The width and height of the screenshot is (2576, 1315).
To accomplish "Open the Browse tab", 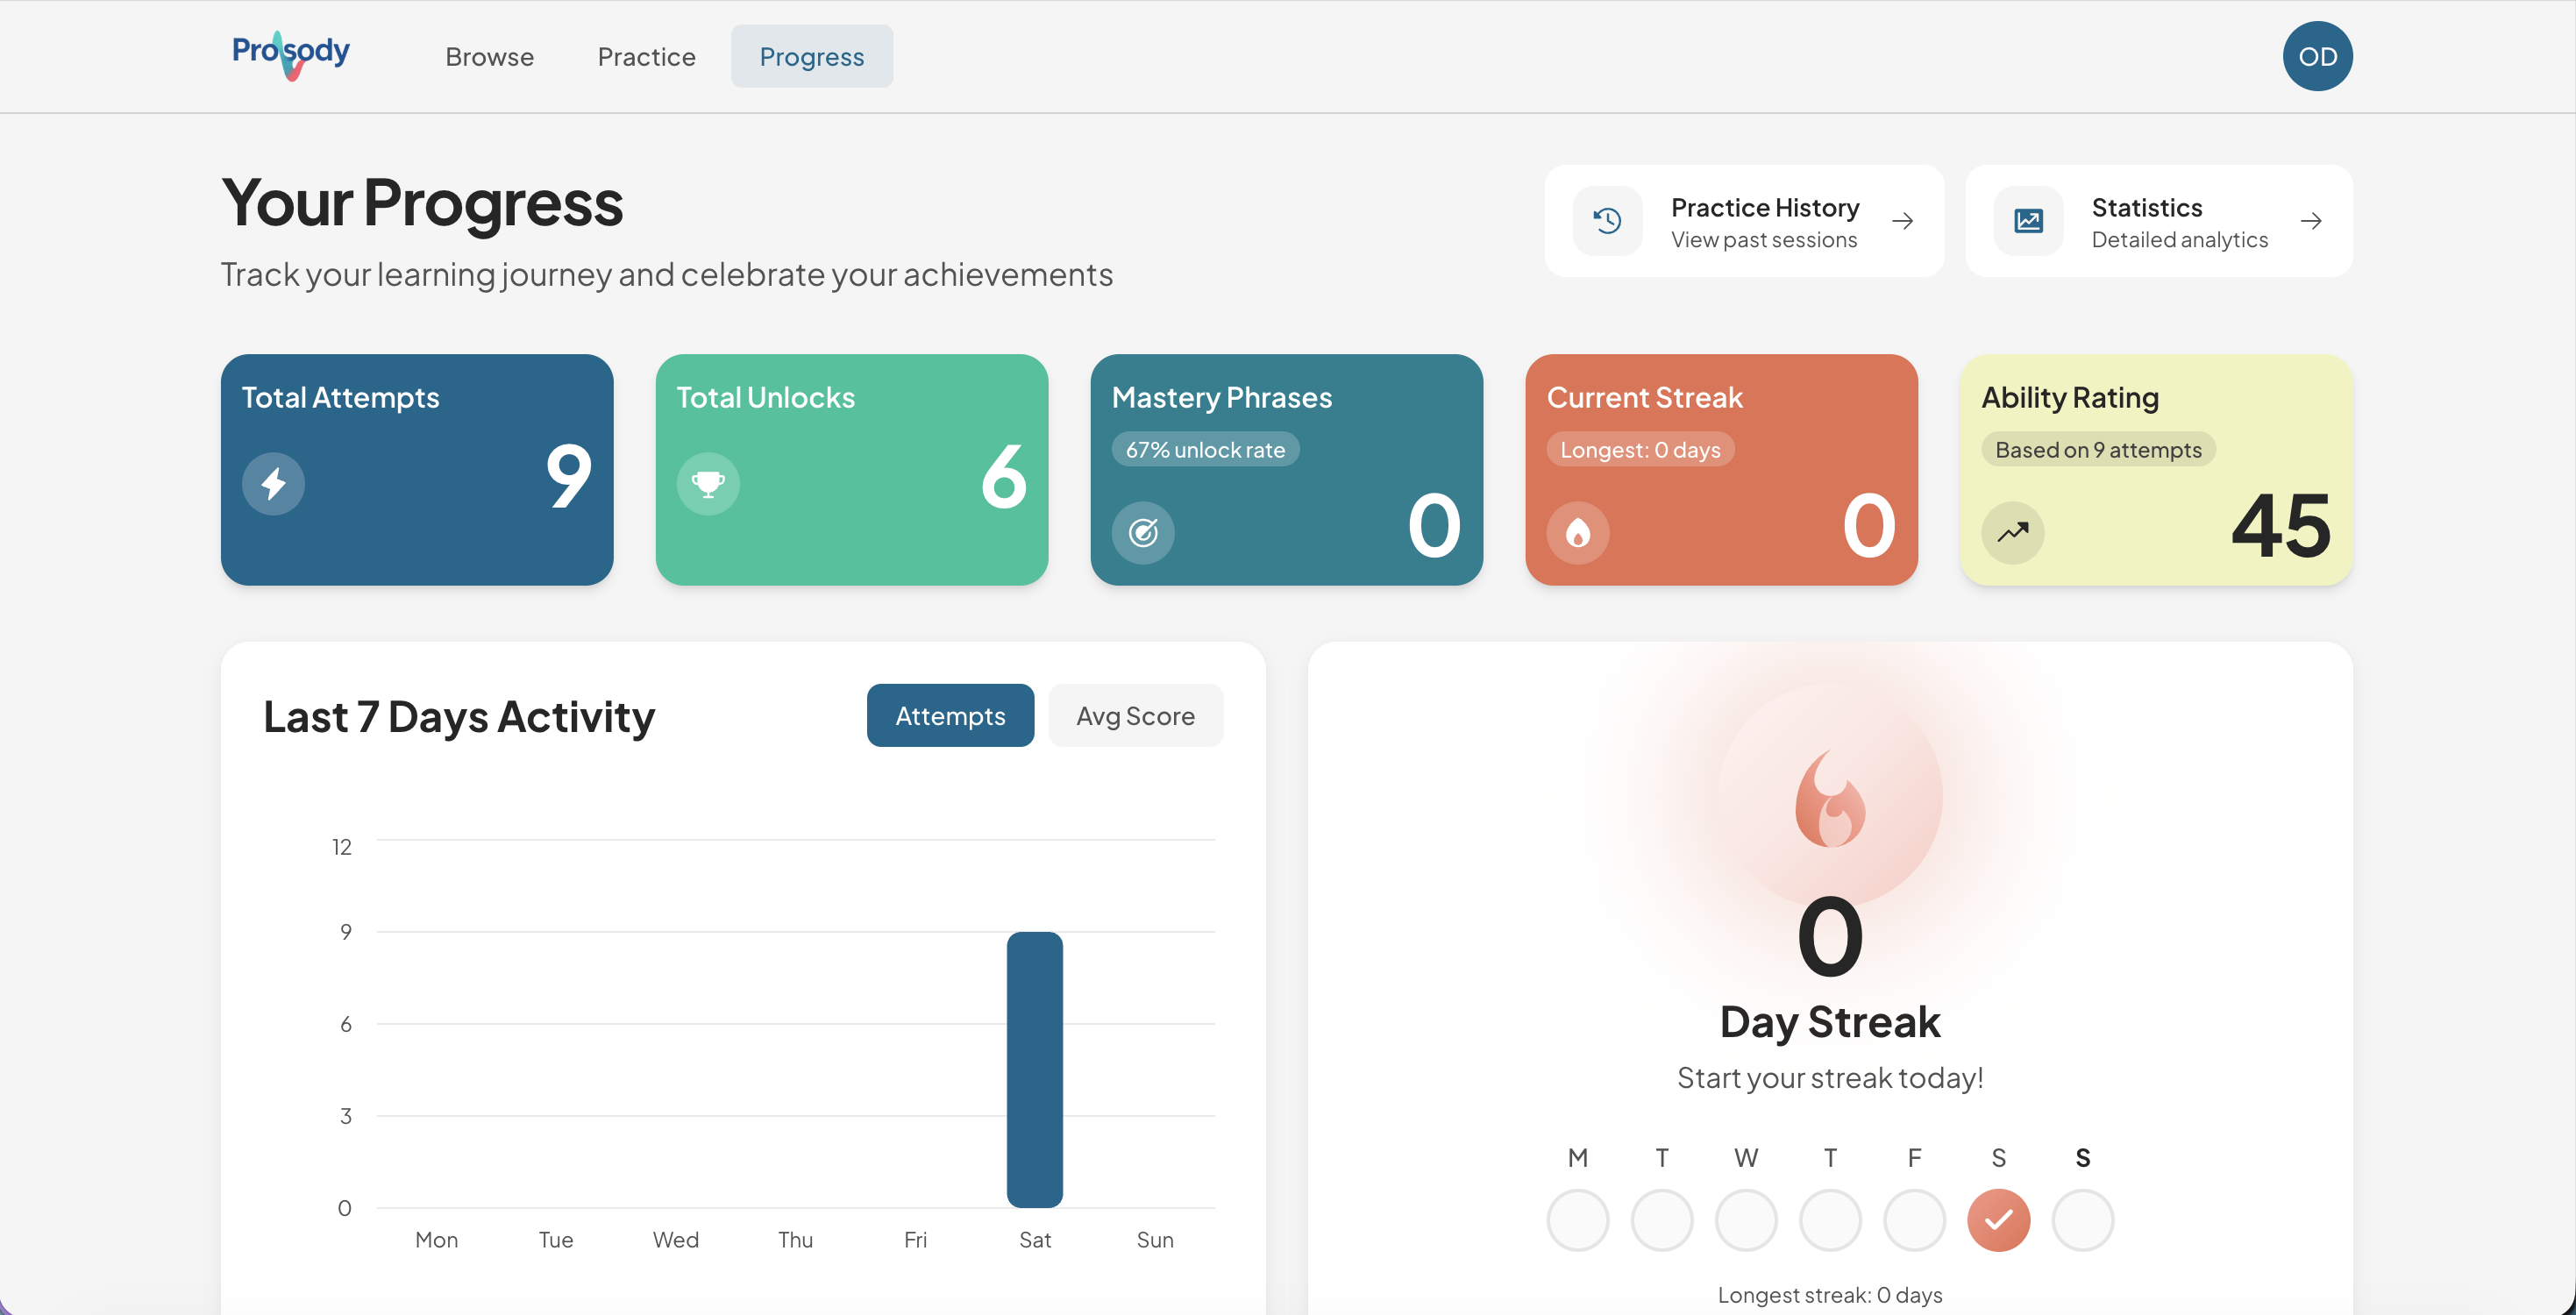I will click(x=489, y=57).
